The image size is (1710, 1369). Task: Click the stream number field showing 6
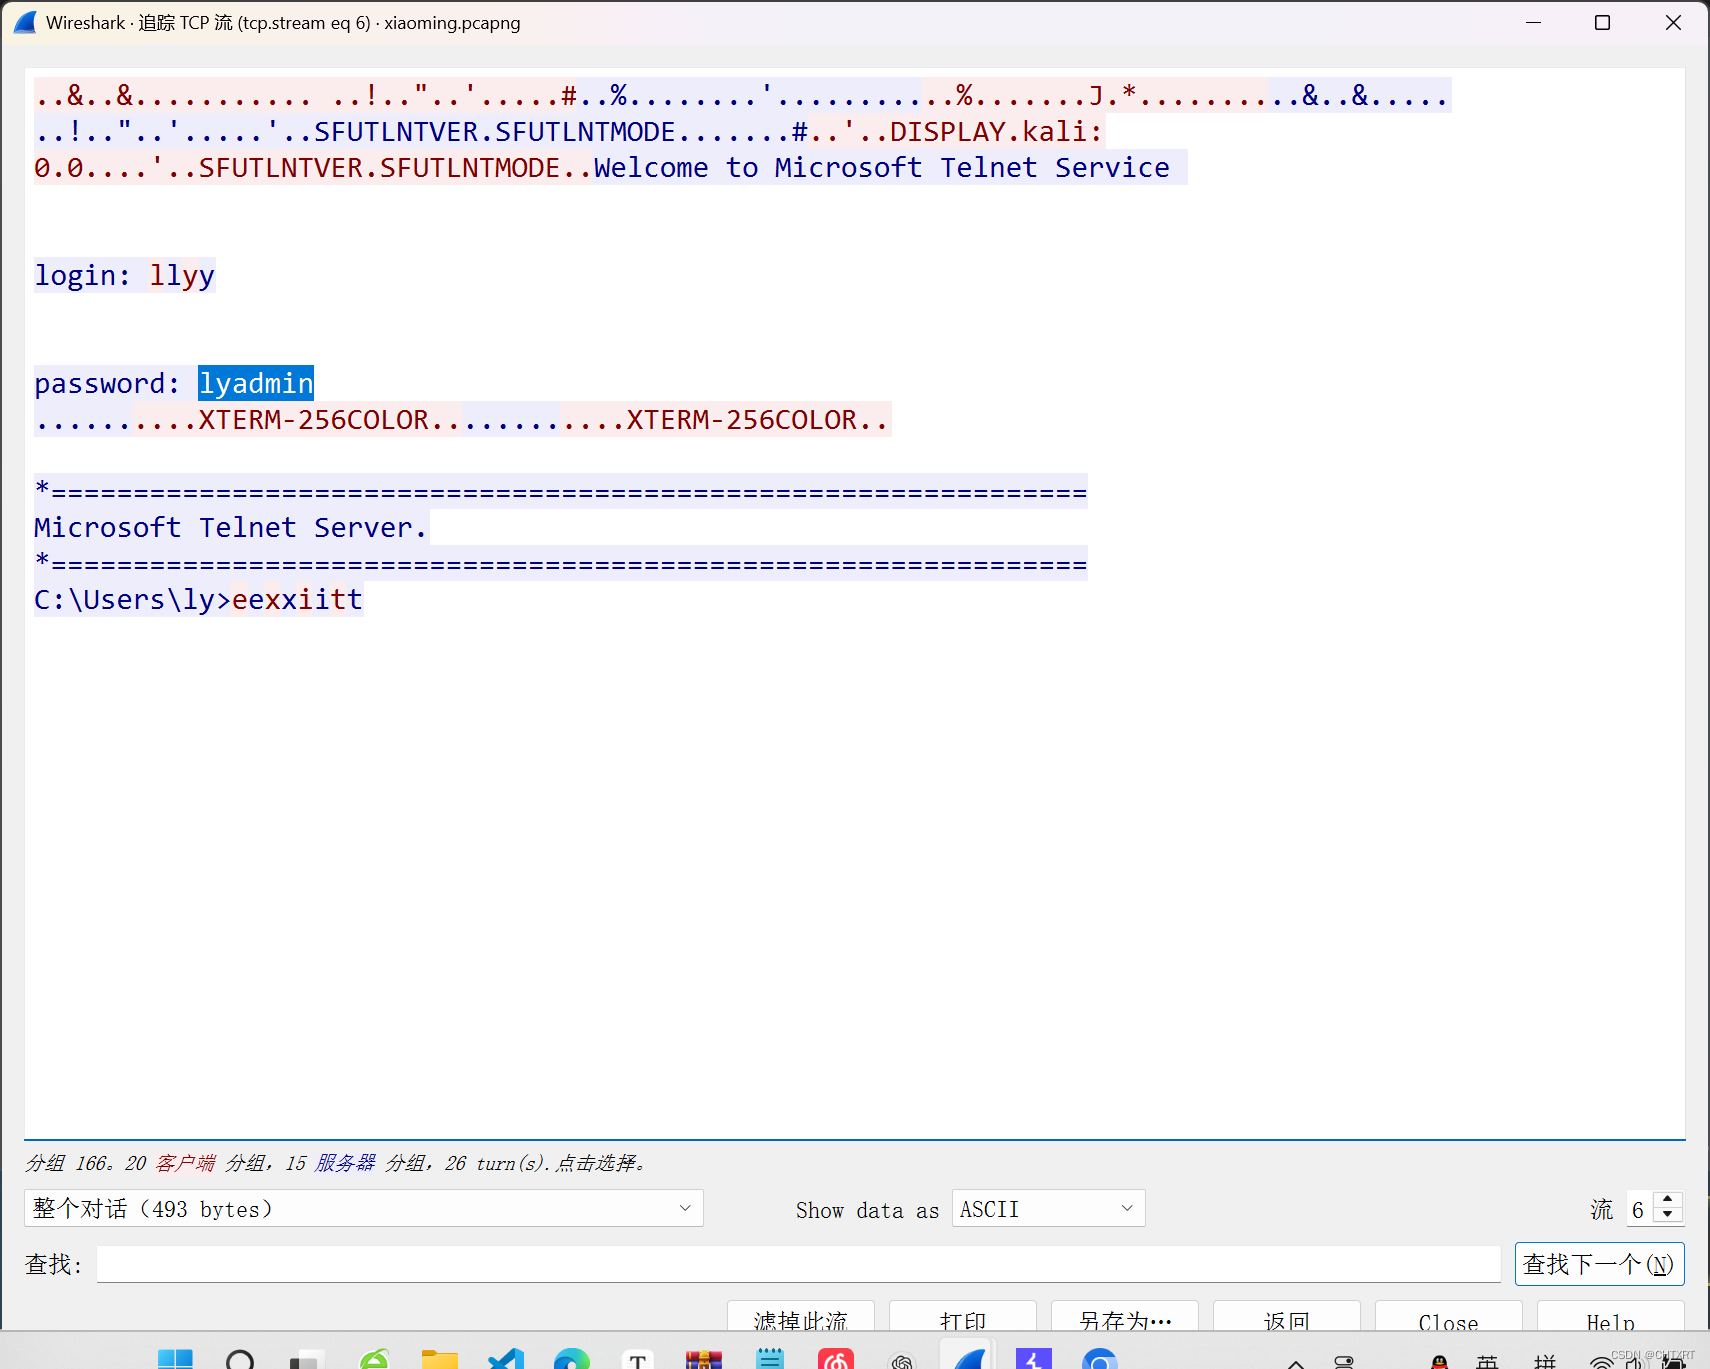pyautogui.click(x=1640, y=1209)
